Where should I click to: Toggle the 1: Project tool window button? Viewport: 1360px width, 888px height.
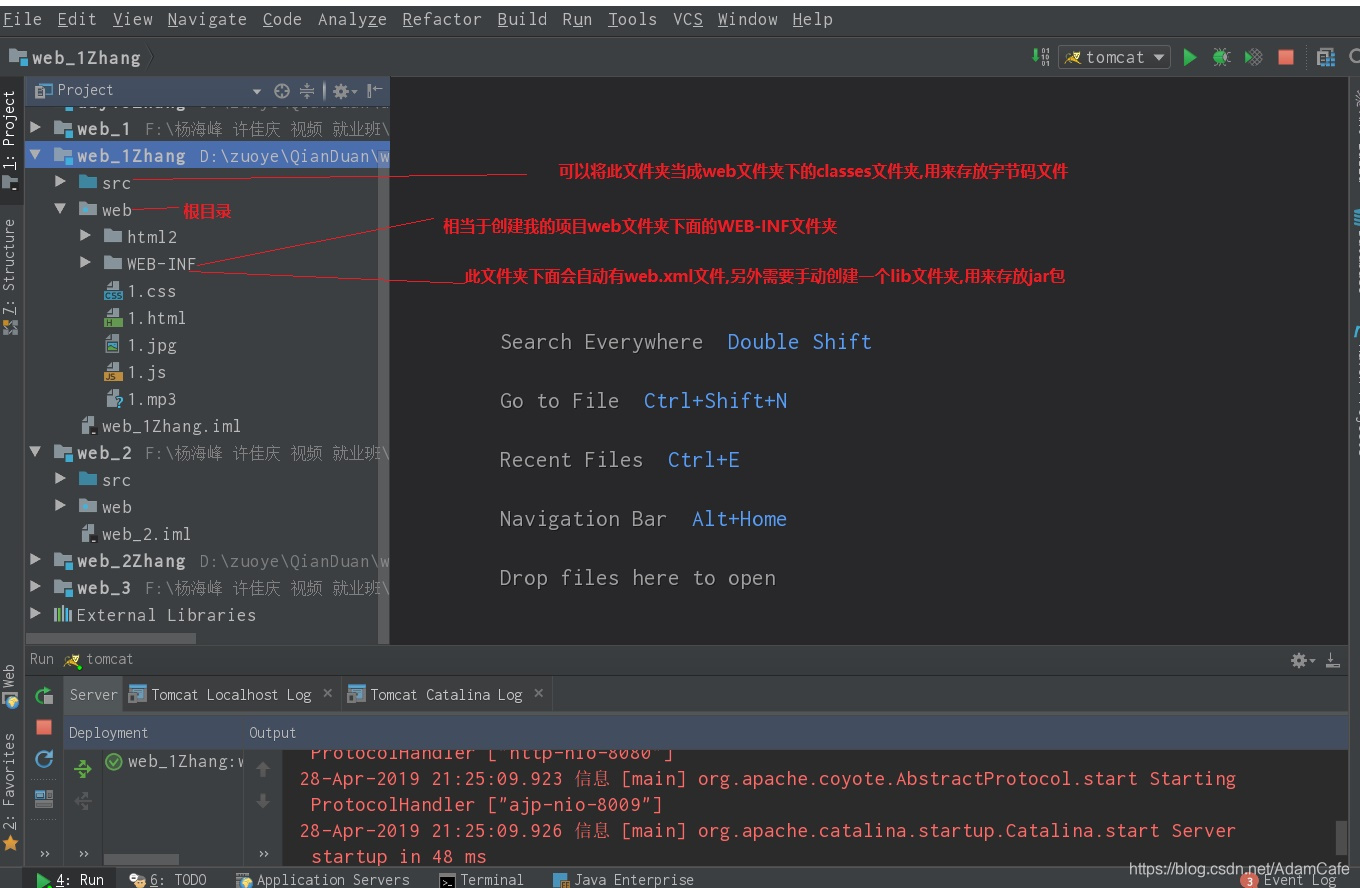pos(10,140)
